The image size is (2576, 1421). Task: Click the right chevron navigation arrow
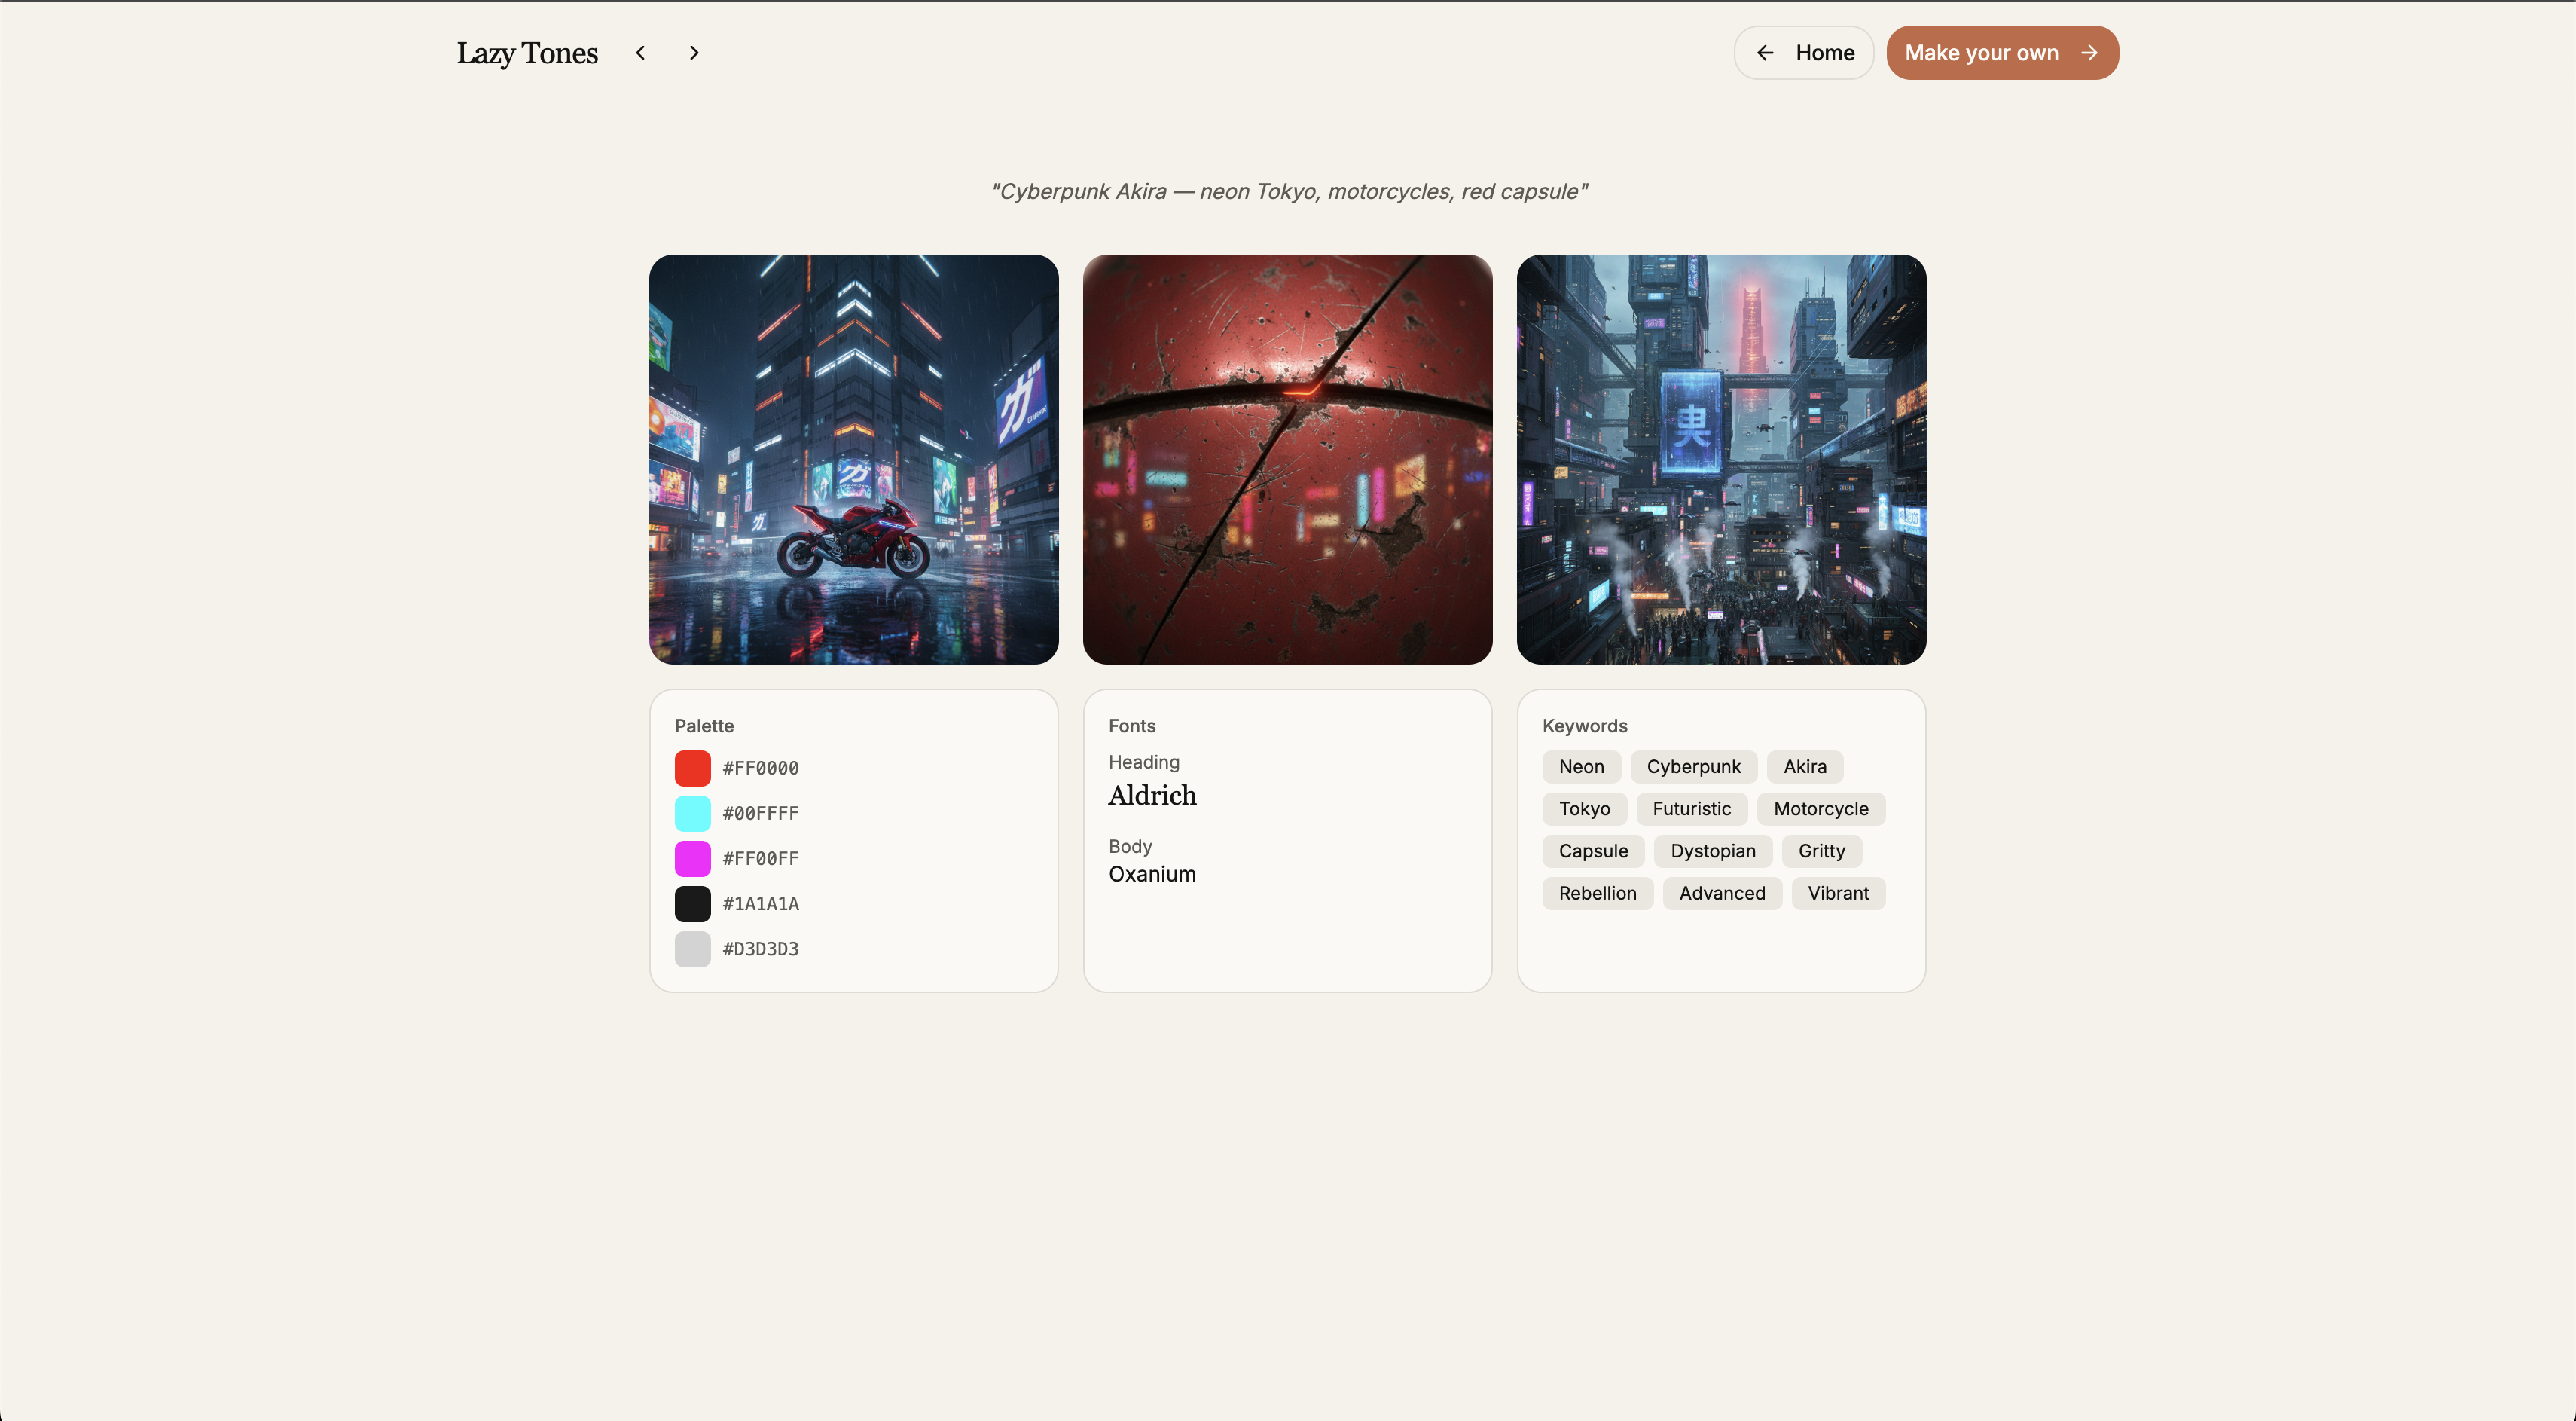(693, 52)
